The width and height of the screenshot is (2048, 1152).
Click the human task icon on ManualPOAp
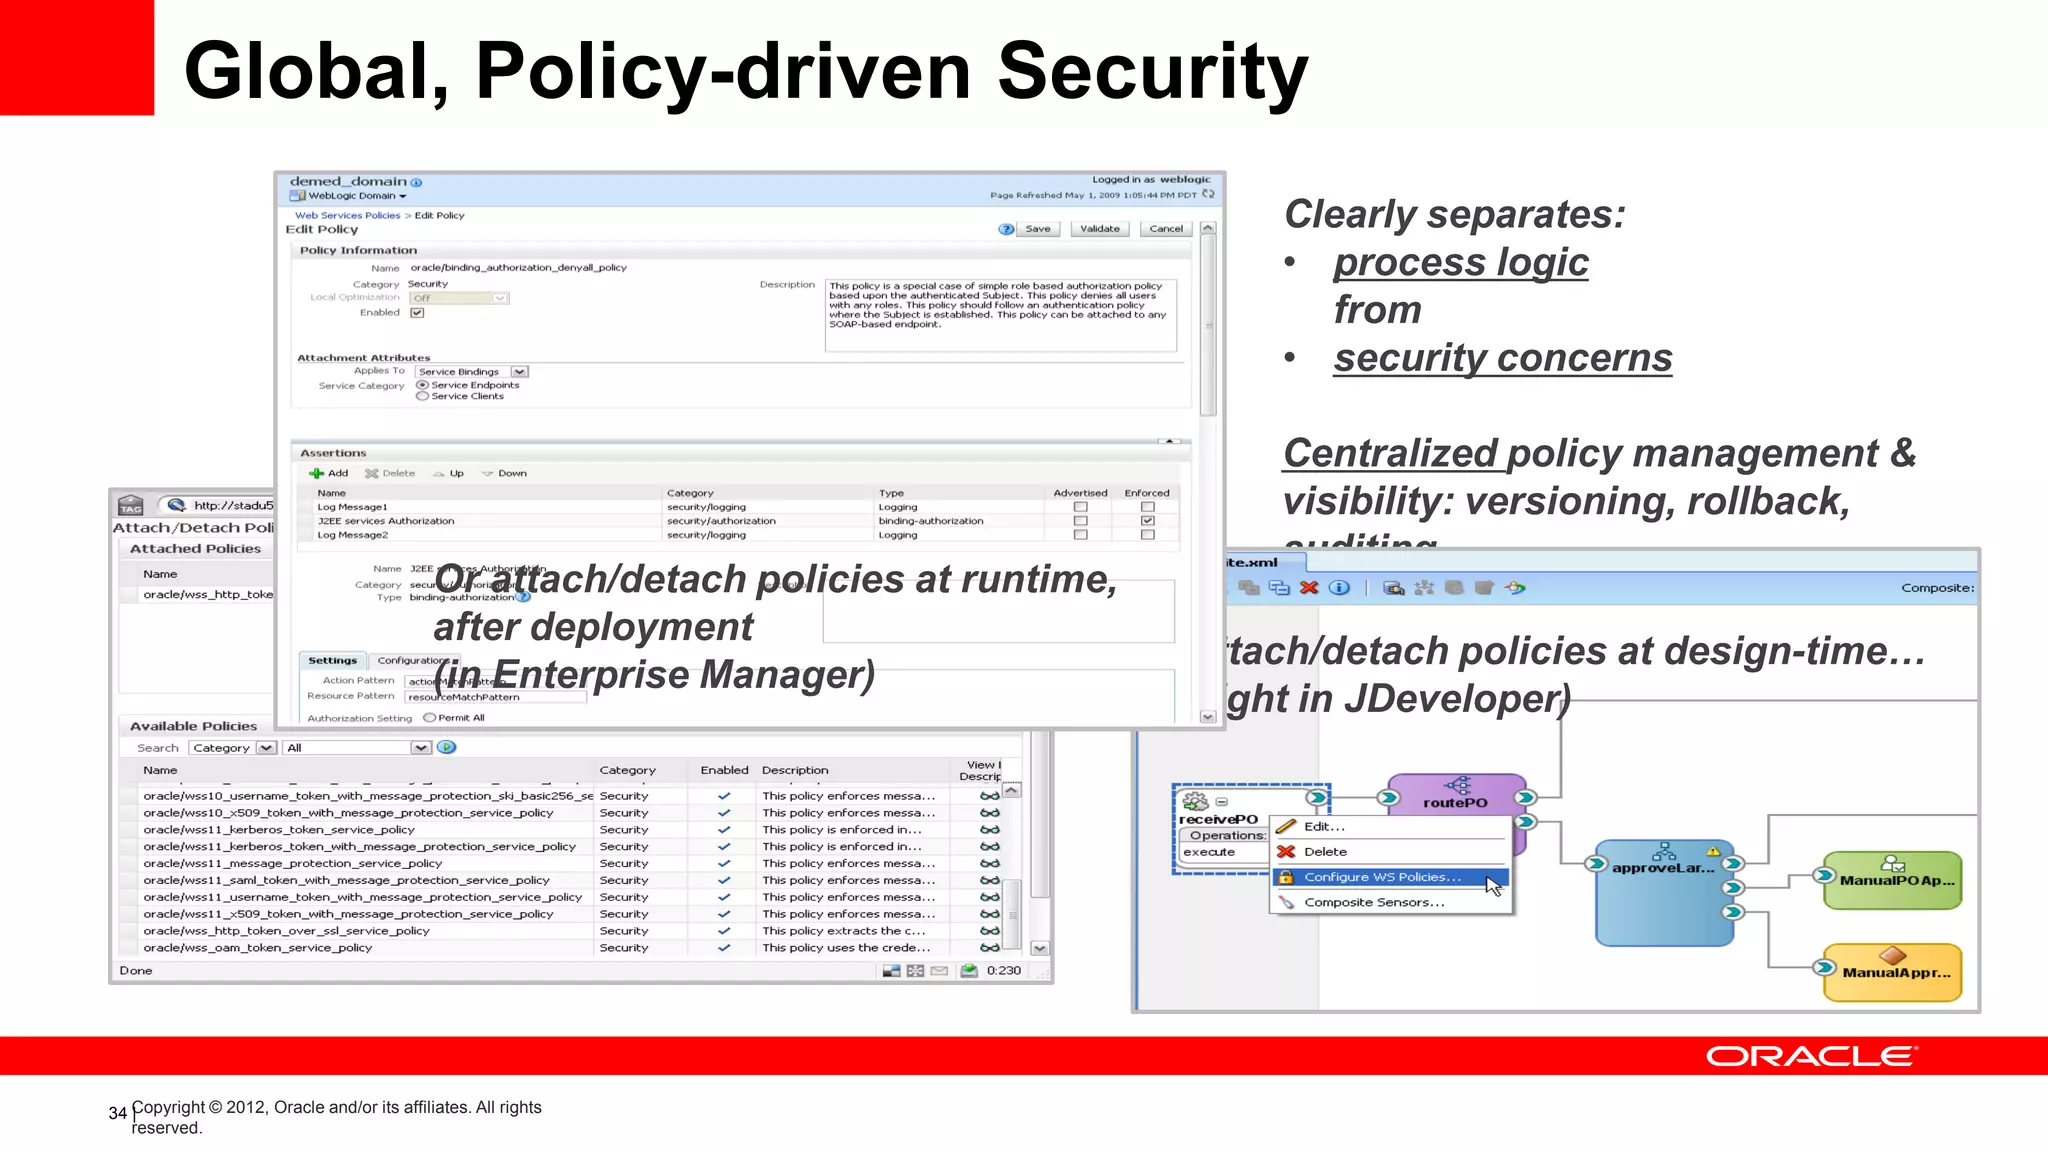(1893, 863)
